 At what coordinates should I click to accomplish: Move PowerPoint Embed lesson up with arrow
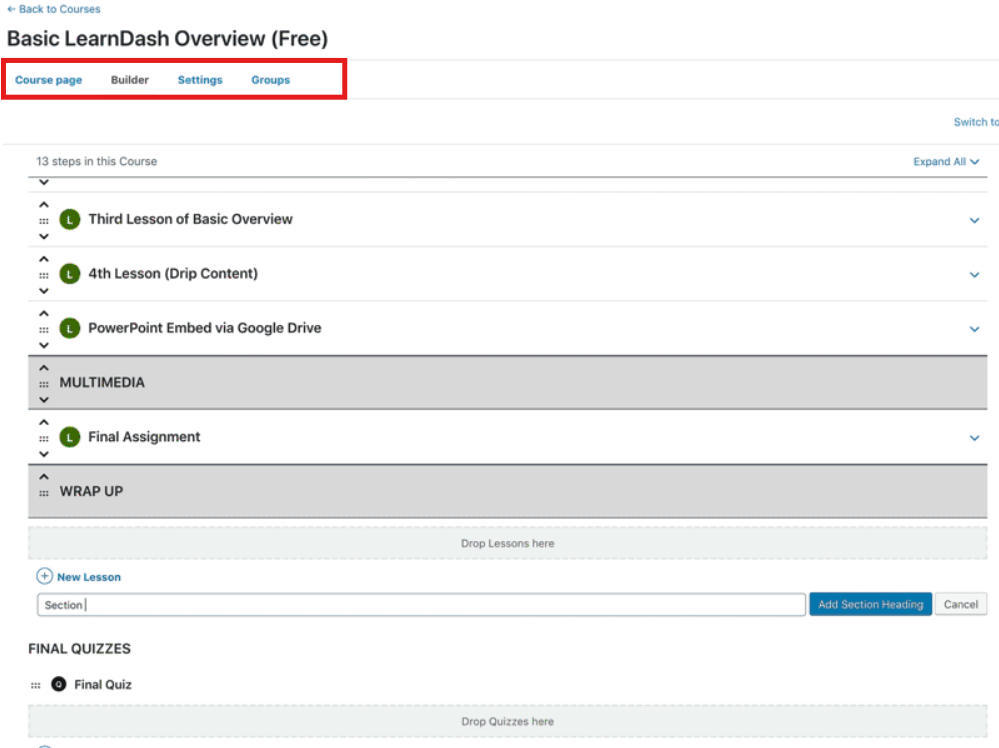[43, 312]
